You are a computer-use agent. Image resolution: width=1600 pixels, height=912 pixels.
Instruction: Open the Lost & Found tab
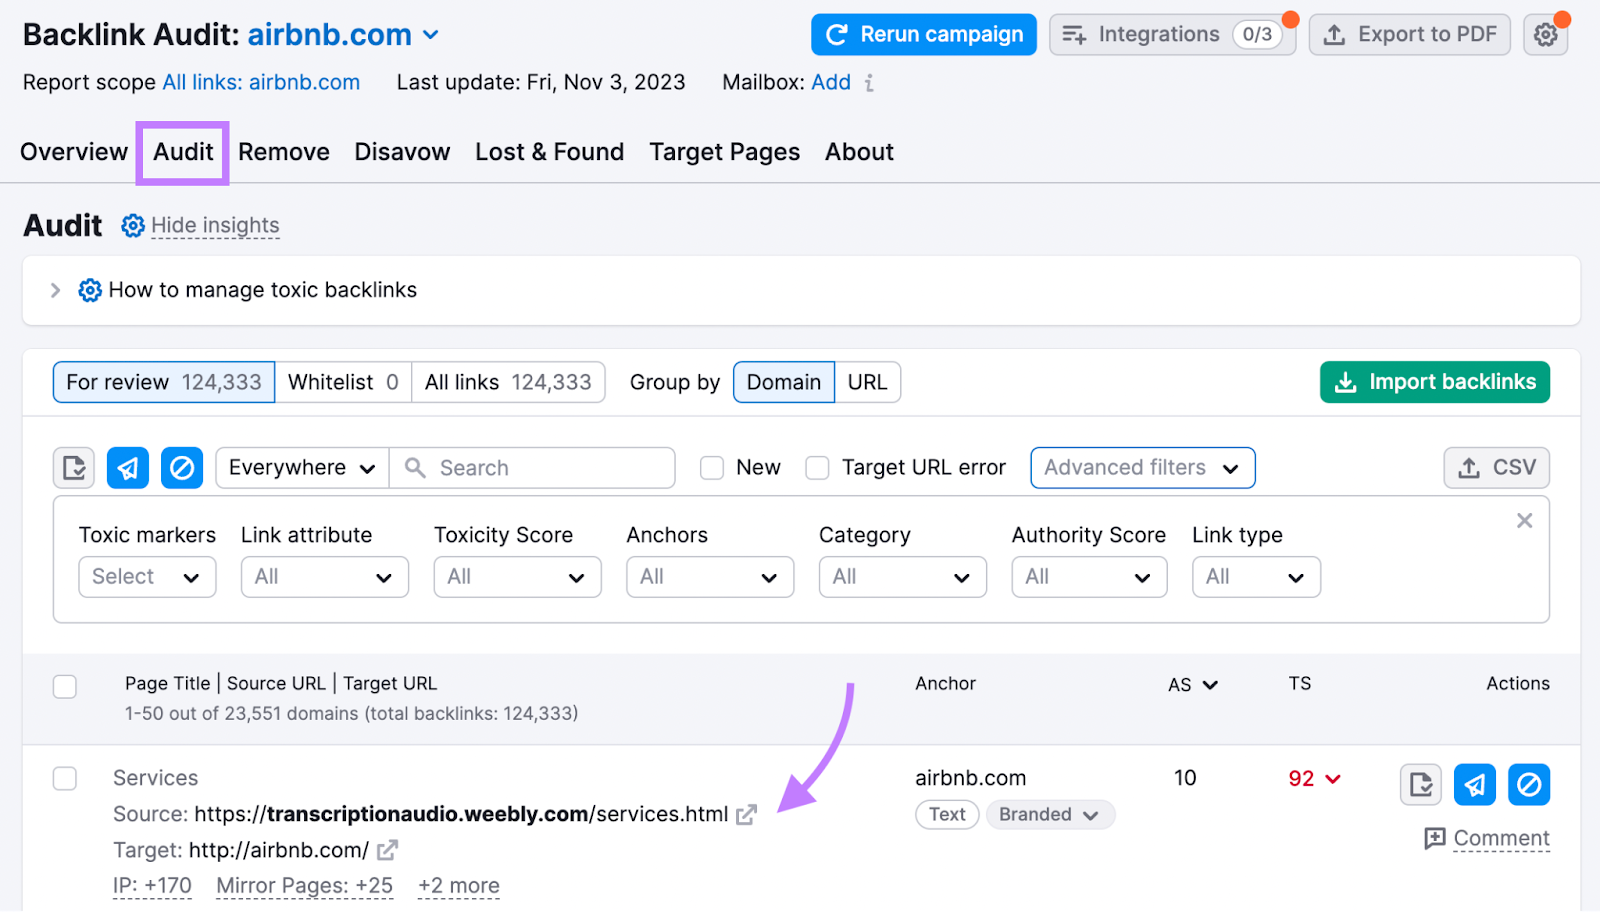[x=549, y=151]
